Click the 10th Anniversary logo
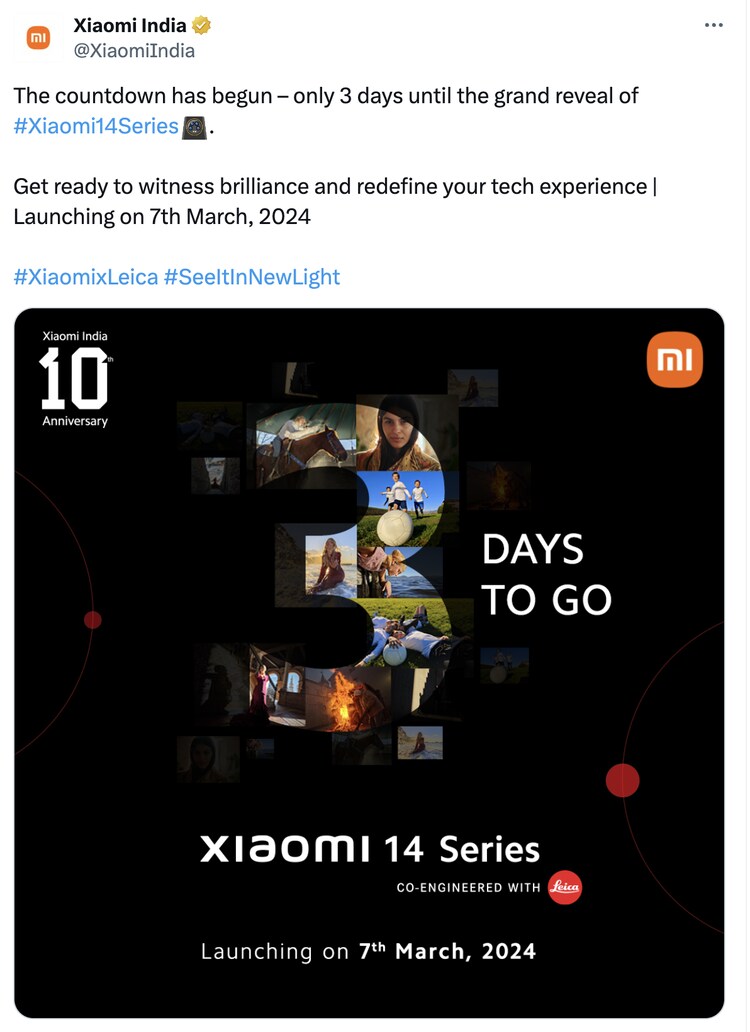The height and width of the screenshot is (1032, 750). (75, 378)
